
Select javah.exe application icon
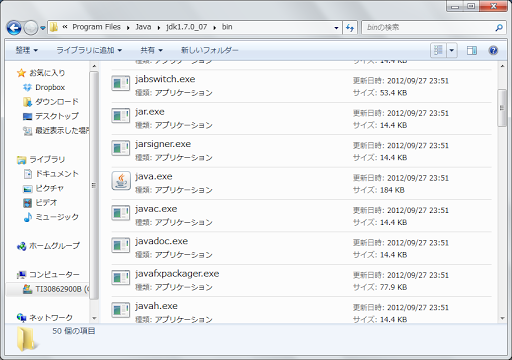click(120, 310)
